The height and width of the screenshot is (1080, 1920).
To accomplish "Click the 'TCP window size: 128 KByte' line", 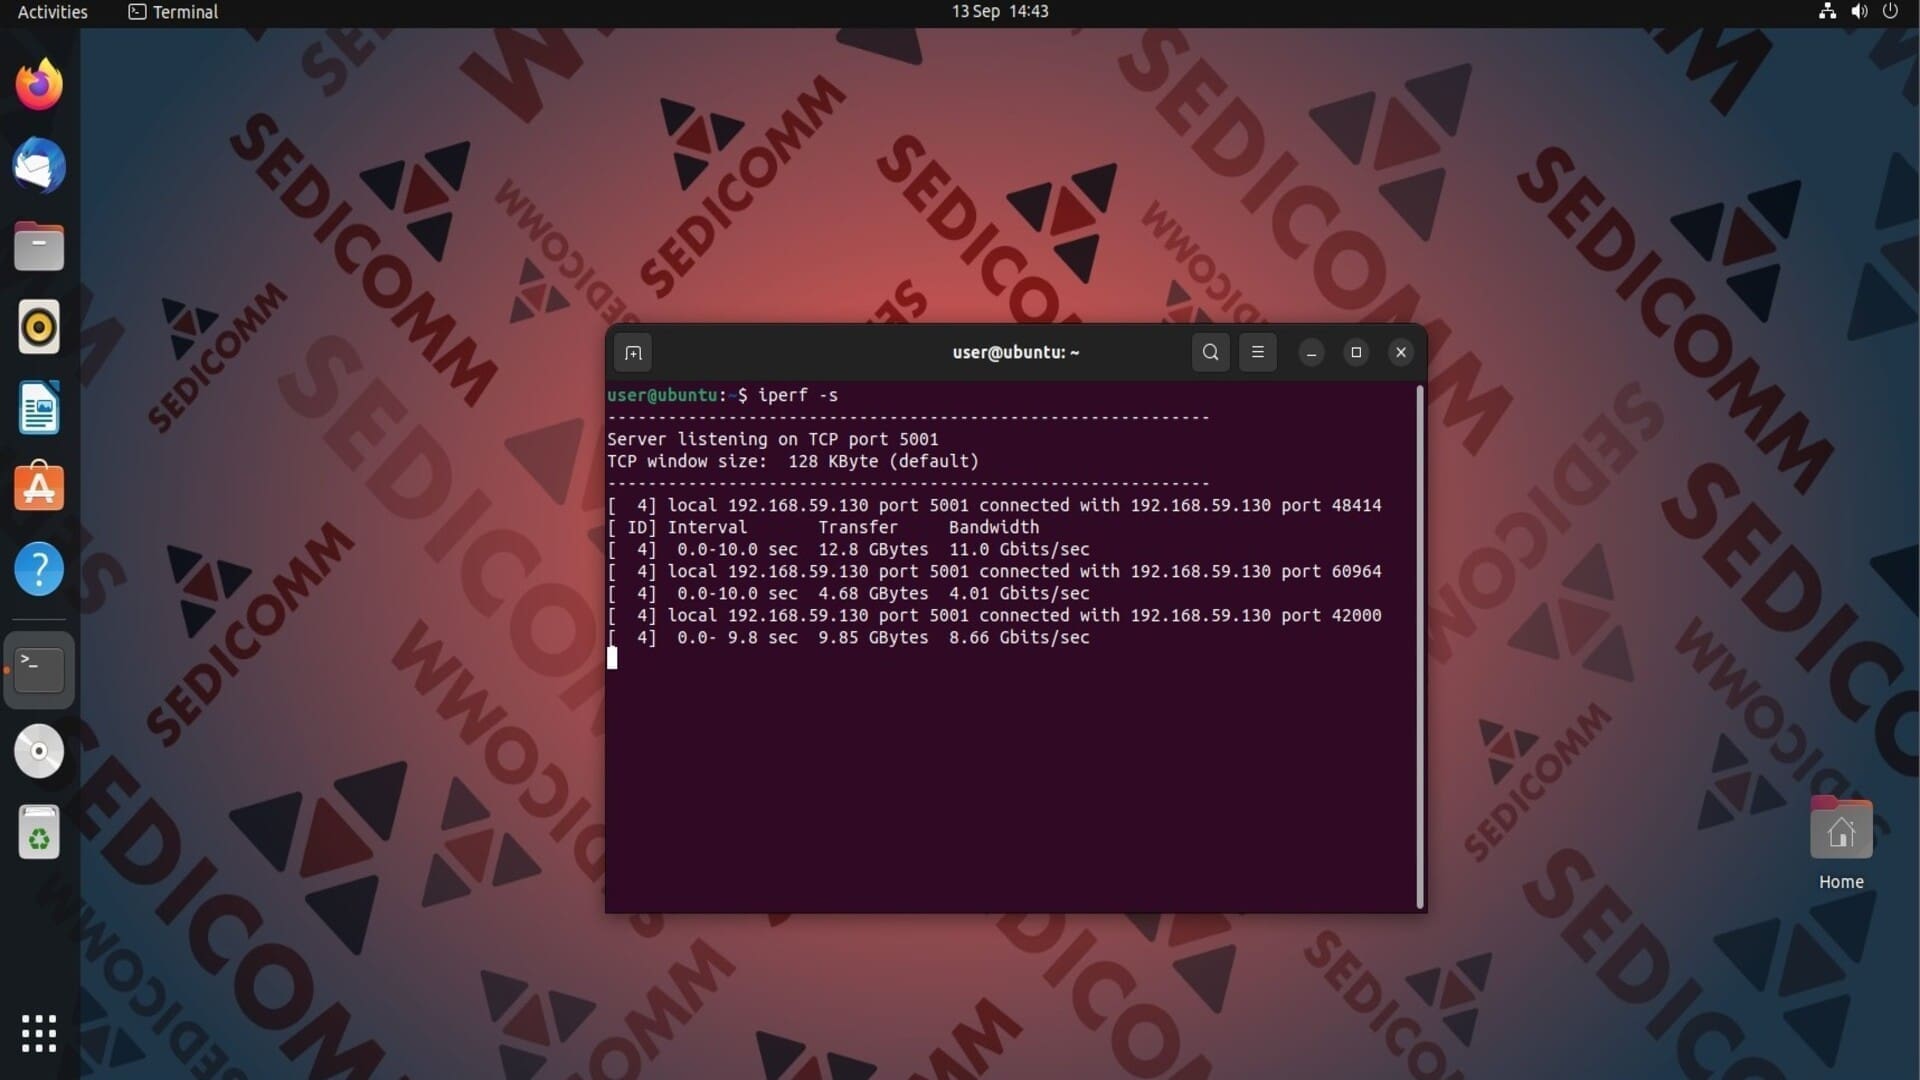I will [x=793, y=461].
